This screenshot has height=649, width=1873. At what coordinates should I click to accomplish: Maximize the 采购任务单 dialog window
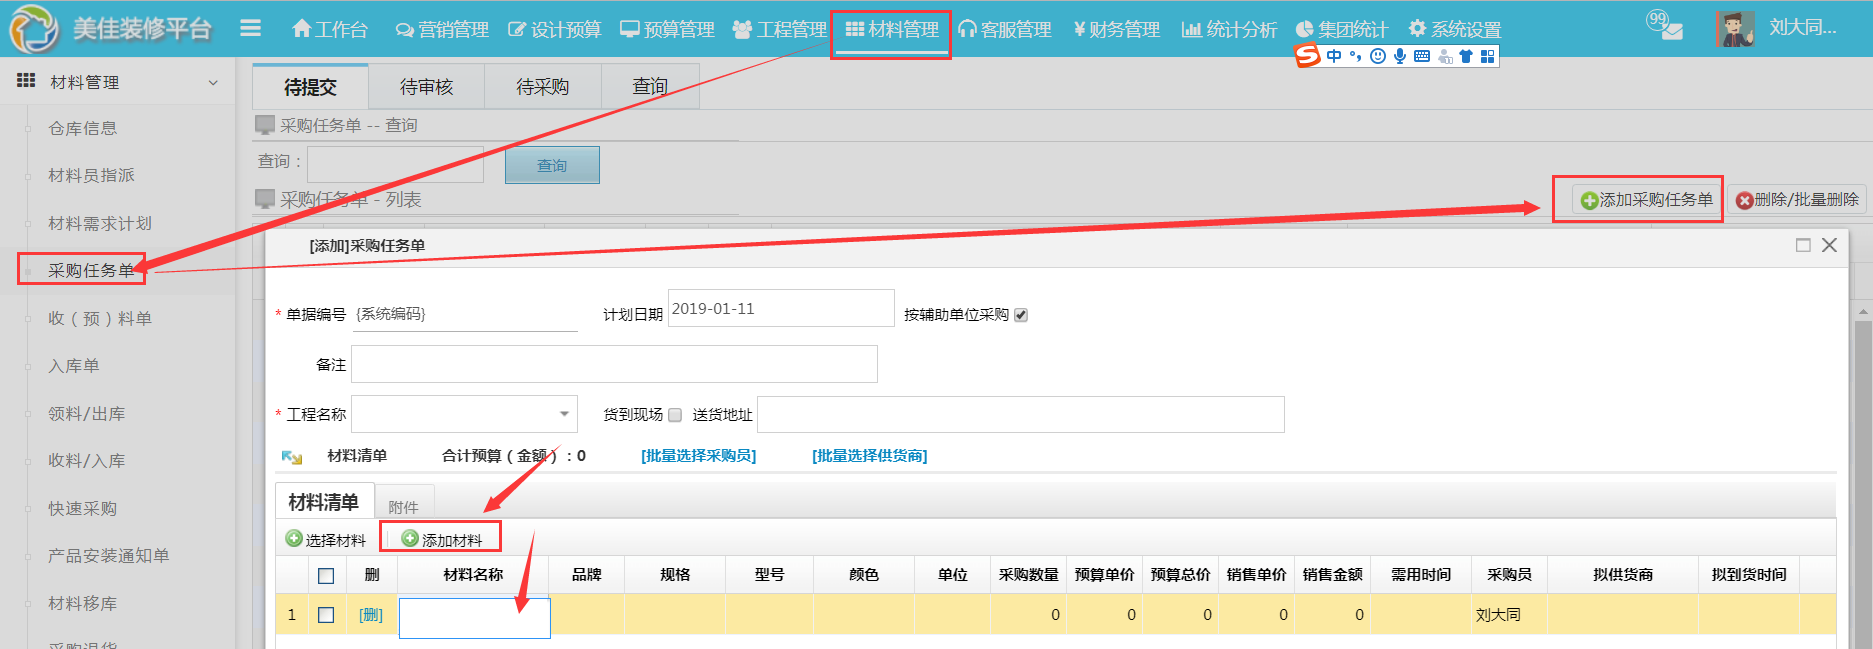click(x=1803, y=245)
